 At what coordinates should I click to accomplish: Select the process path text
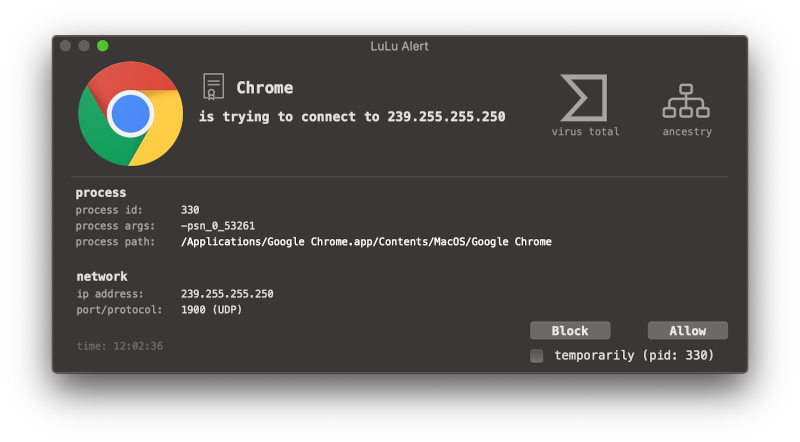pos(366,241)
